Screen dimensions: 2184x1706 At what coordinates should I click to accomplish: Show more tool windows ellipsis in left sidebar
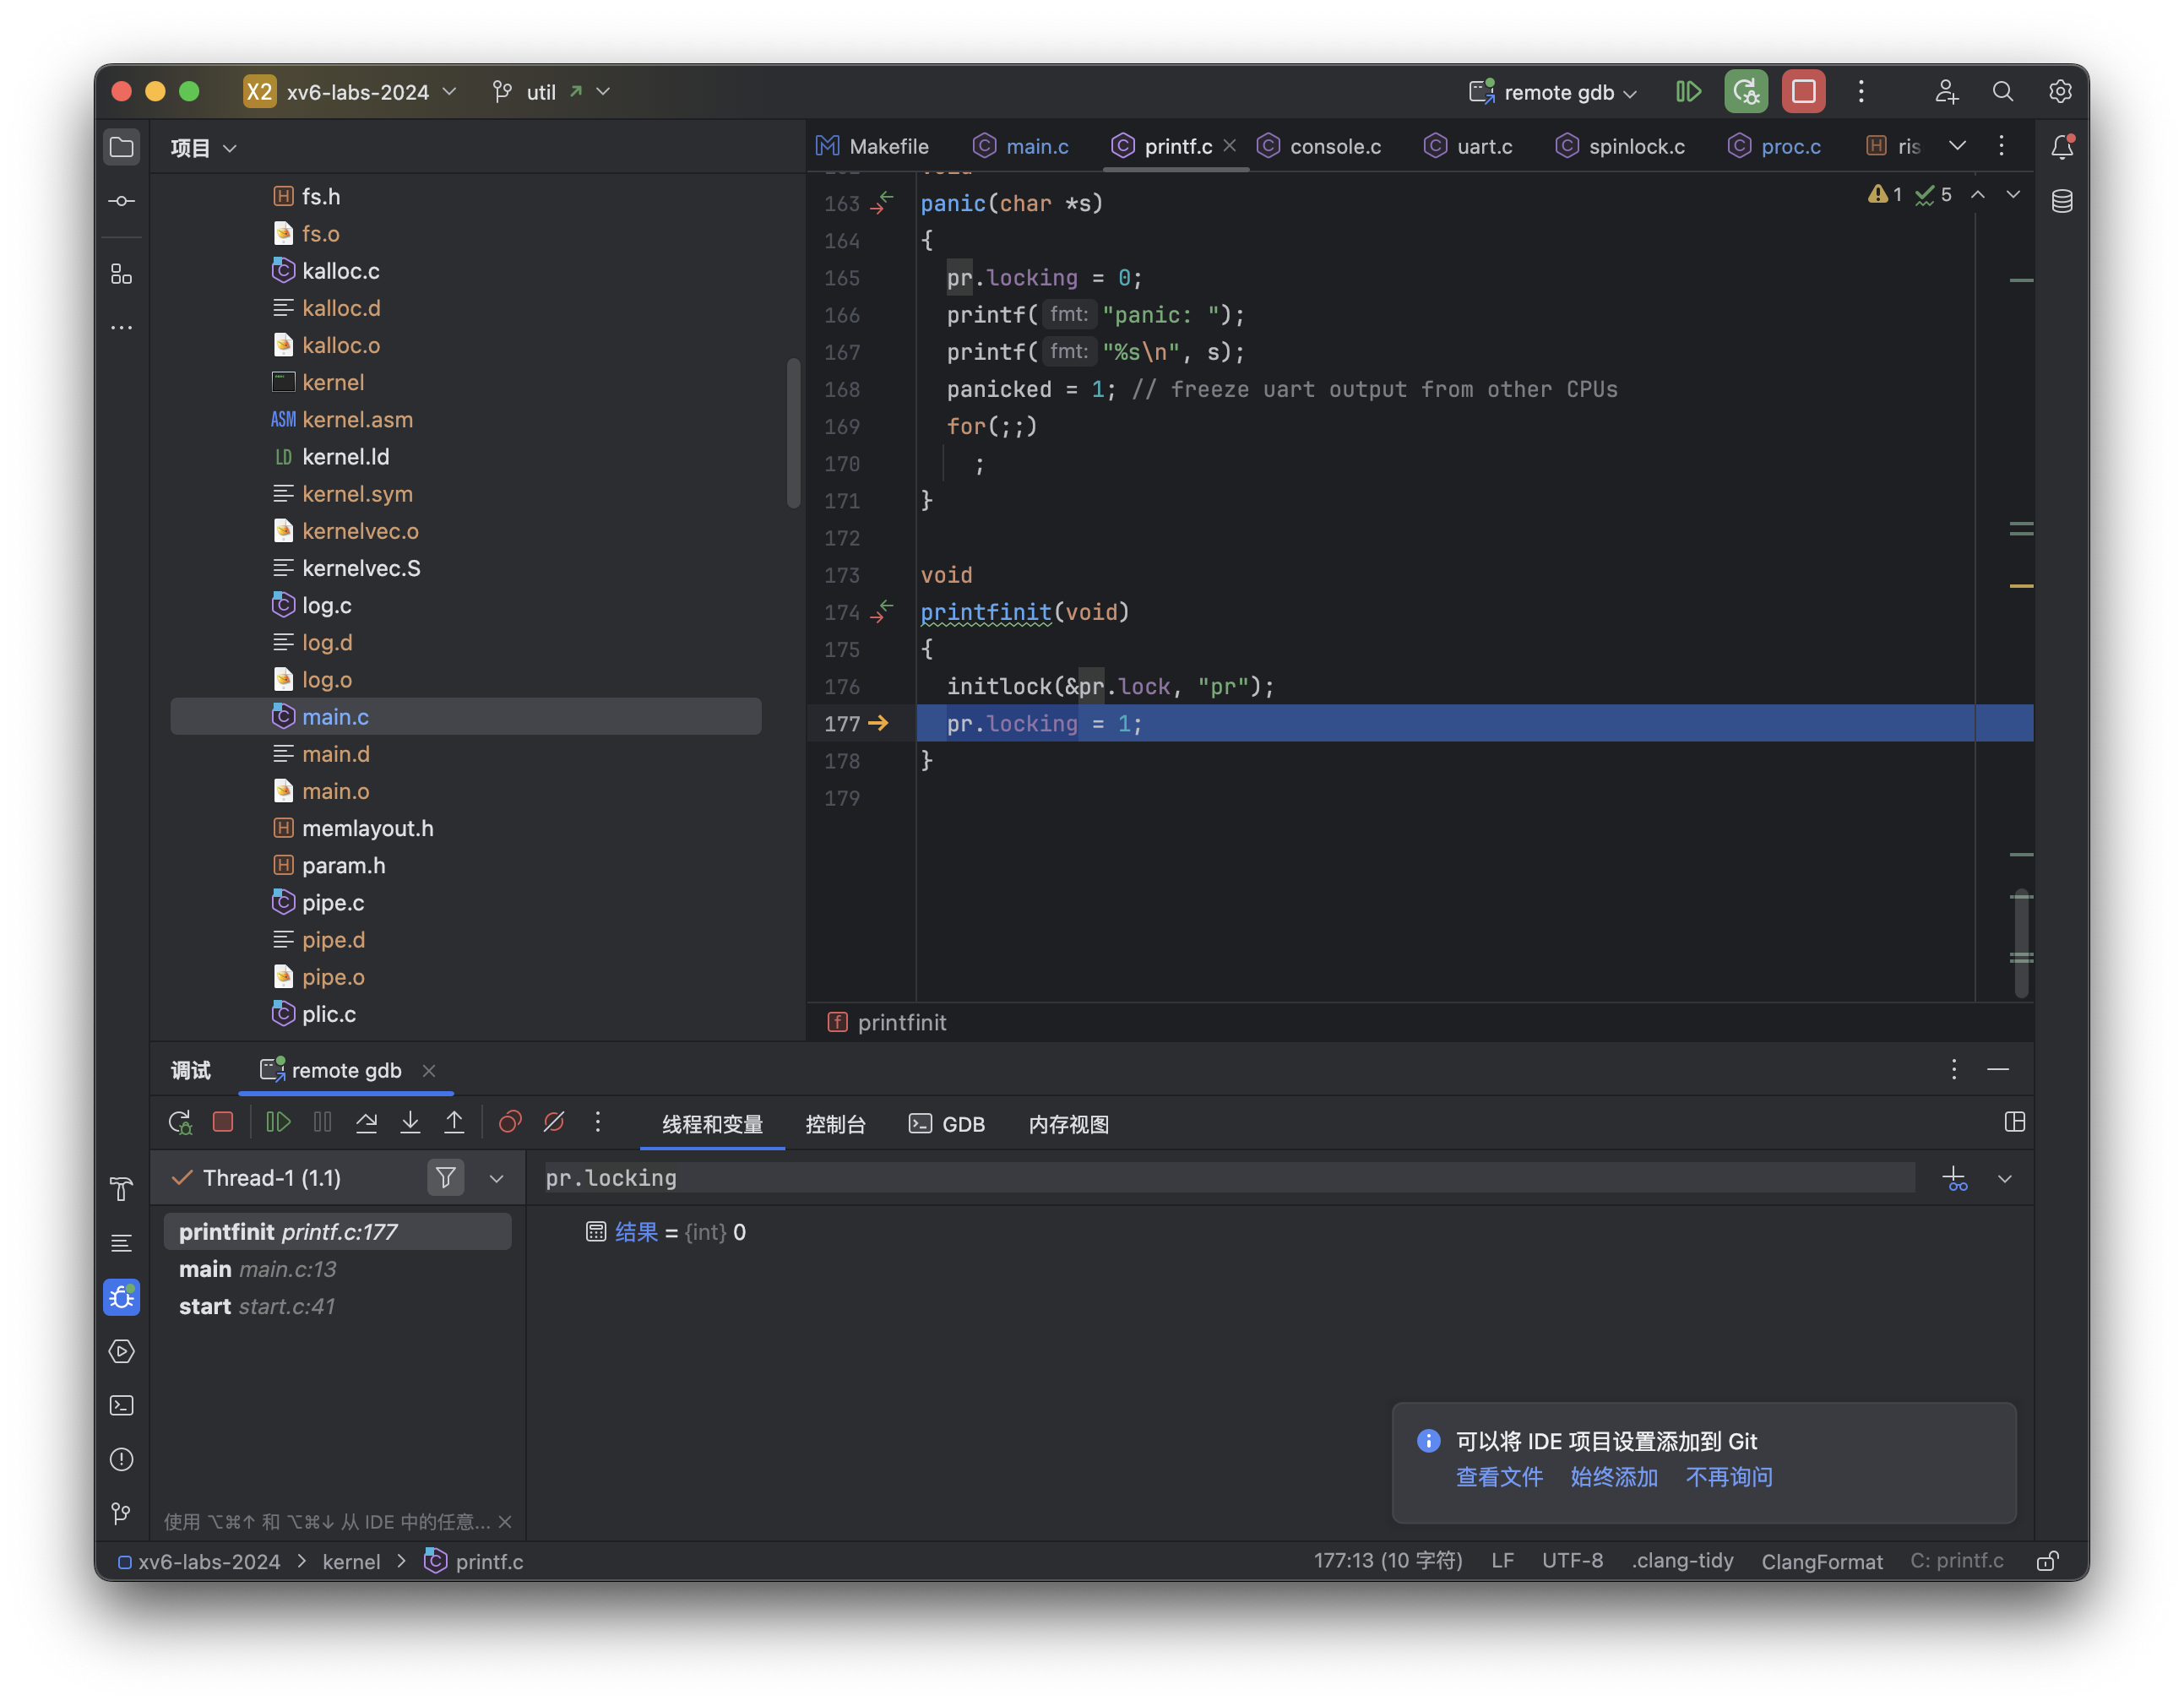[121, 328]
